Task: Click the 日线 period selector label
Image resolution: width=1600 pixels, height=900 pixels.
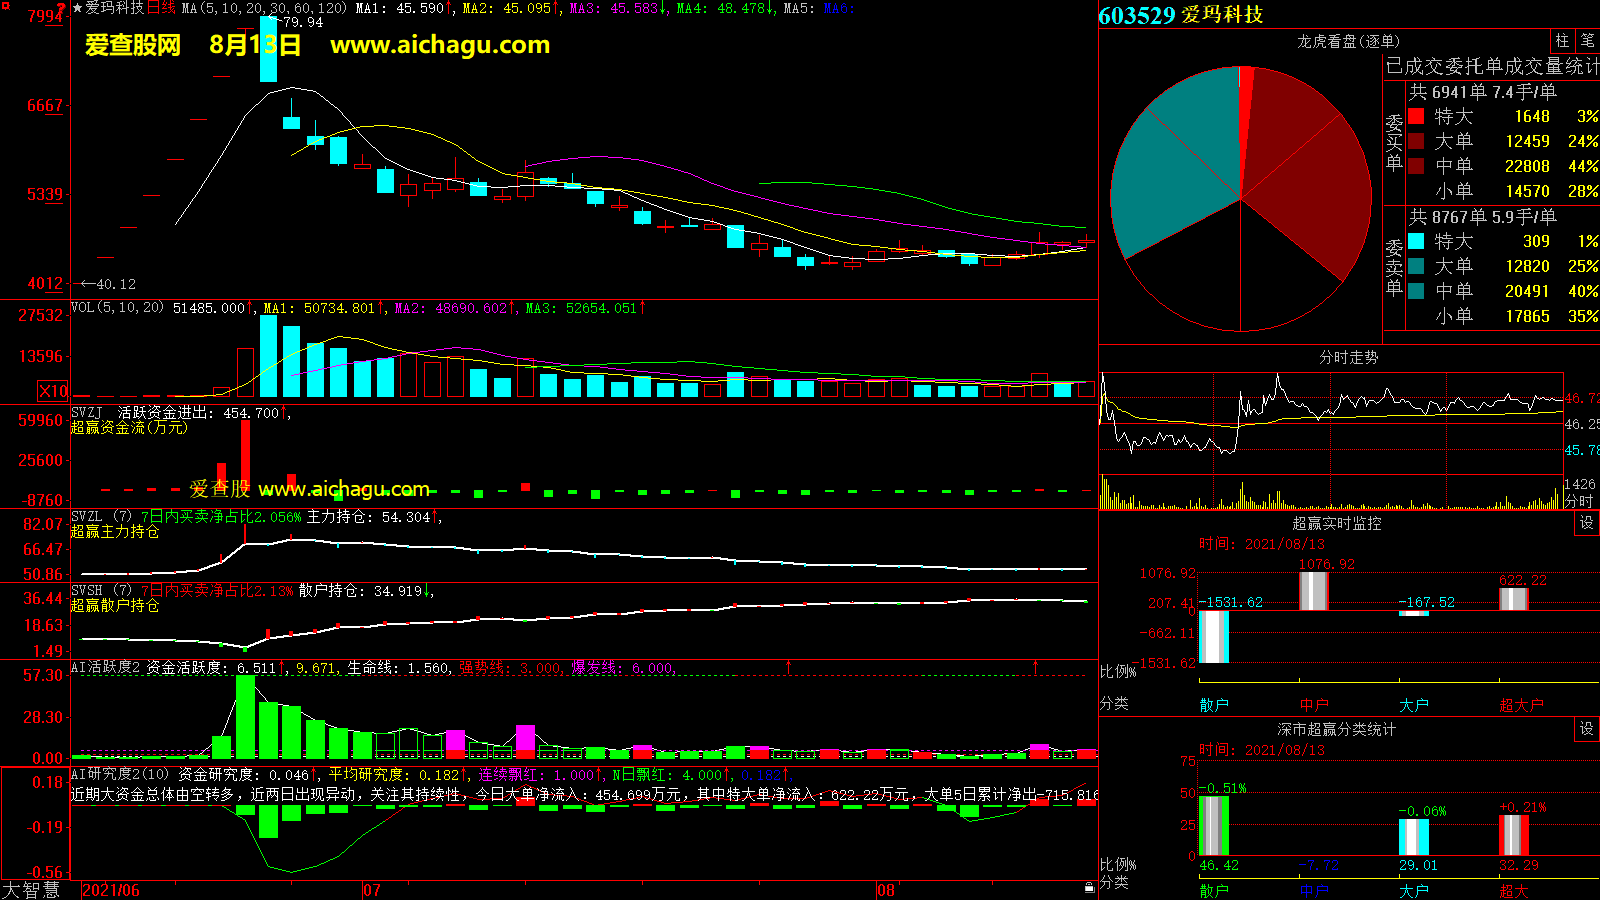Action: [161, 8]
